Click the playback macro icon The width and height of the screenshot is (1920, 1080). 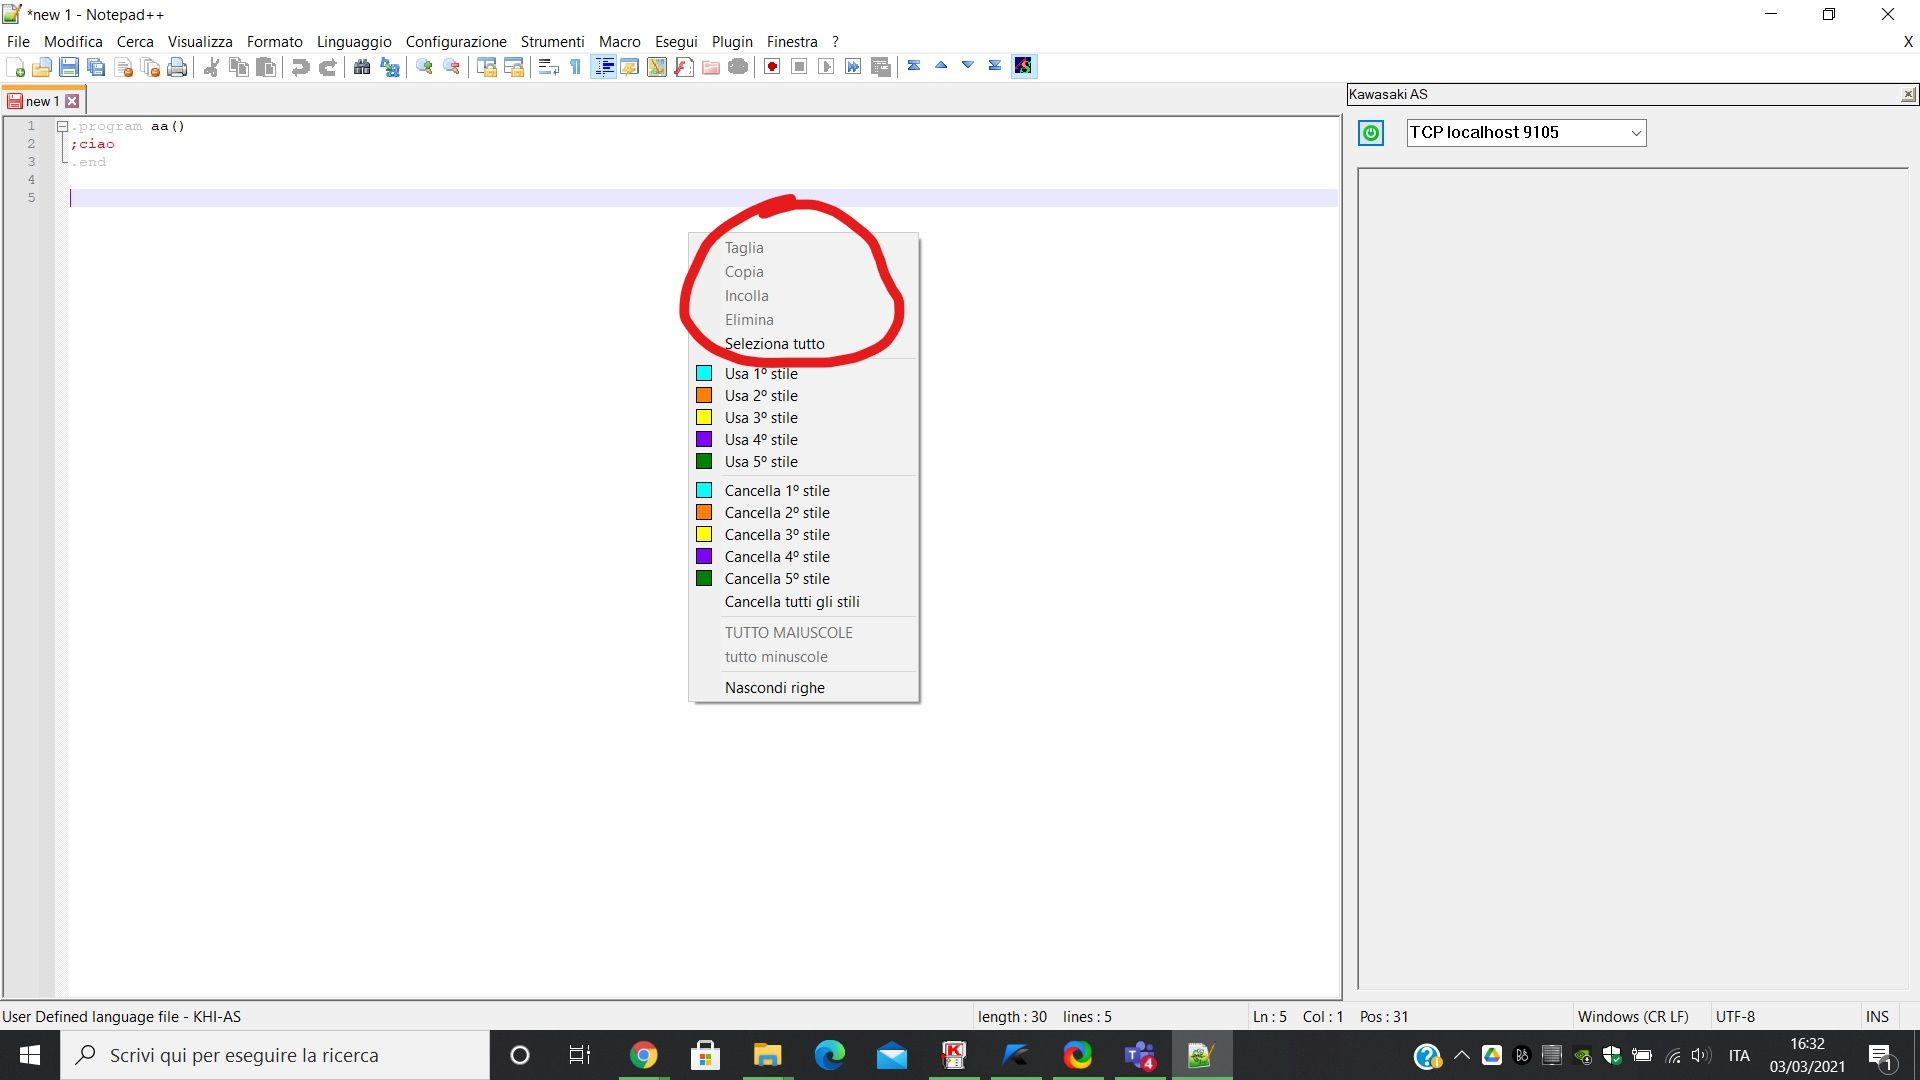click(826, 67)
